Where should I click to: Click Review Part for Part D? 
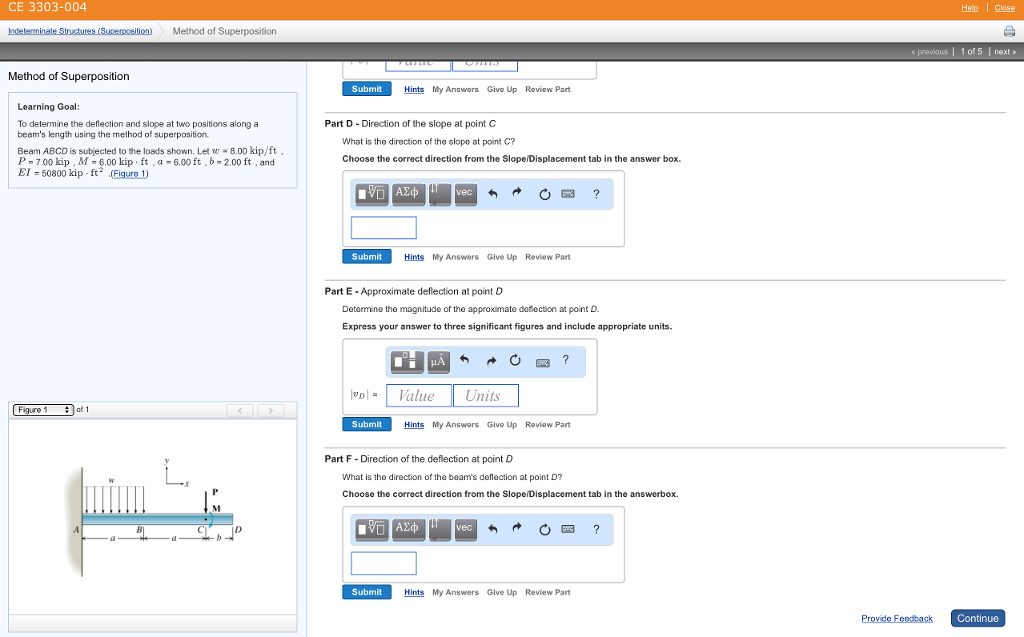point(547,257)
